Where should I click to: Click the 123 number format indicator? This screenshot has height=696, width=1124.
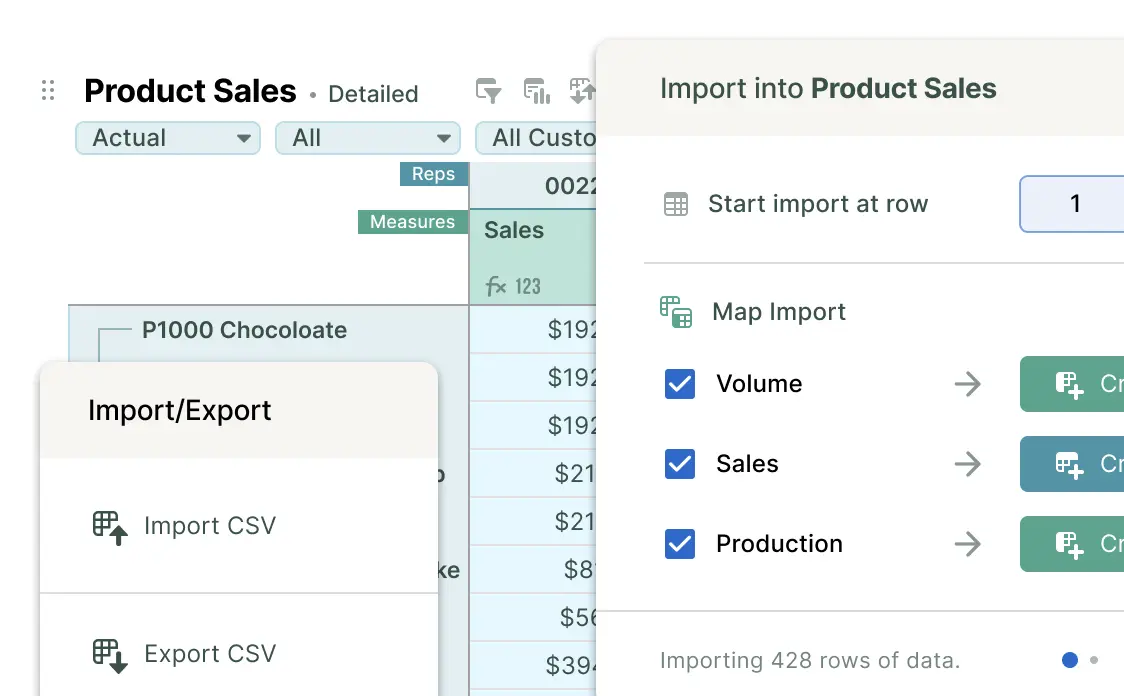tap(528, 287)
